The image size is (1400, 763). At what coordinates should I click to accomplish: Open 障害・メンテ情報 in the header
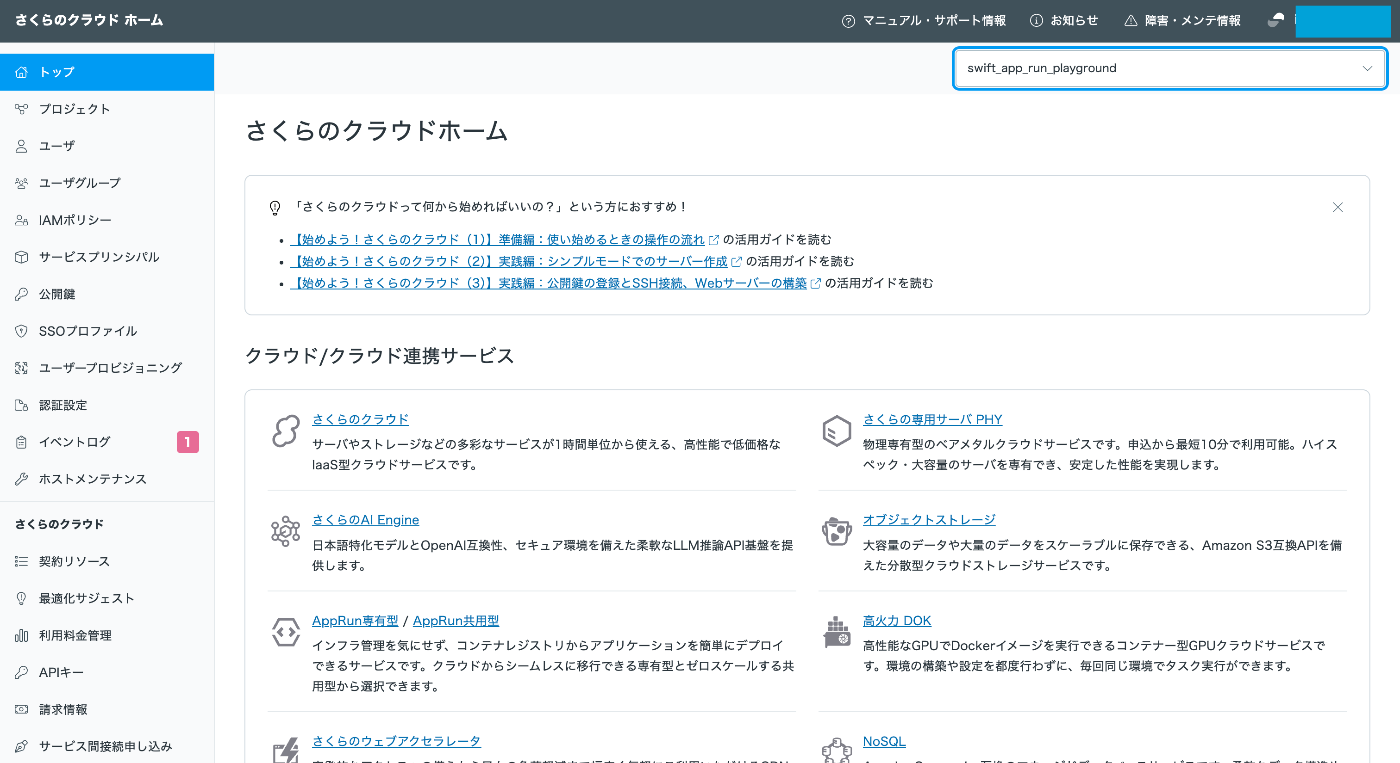1182,20
